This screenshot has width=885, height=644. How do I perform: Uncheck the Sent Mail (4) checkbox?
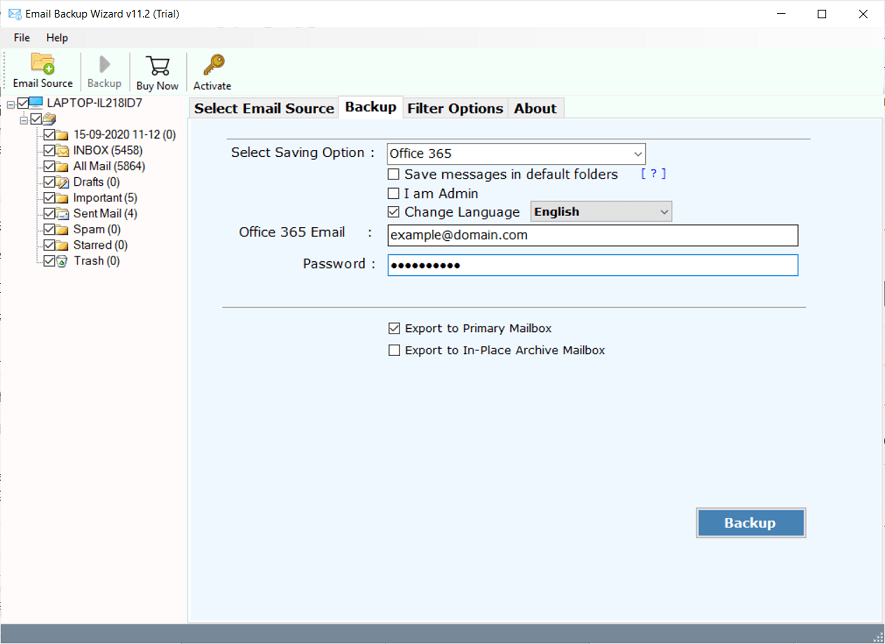[x=49, y=214]
